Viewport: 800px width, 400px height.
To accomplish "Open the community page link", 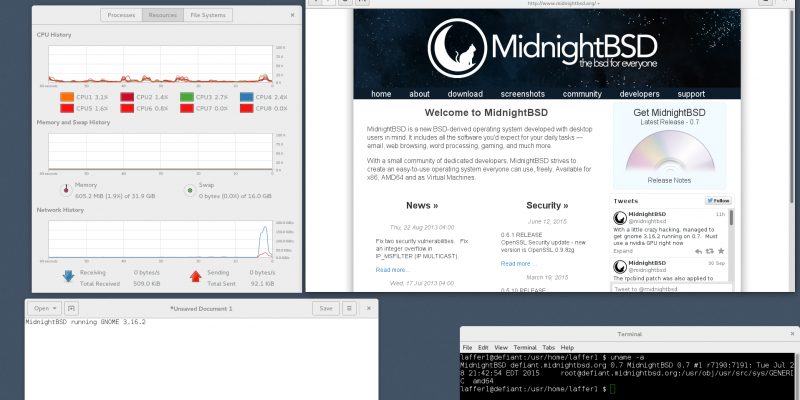I will (582, 94).
